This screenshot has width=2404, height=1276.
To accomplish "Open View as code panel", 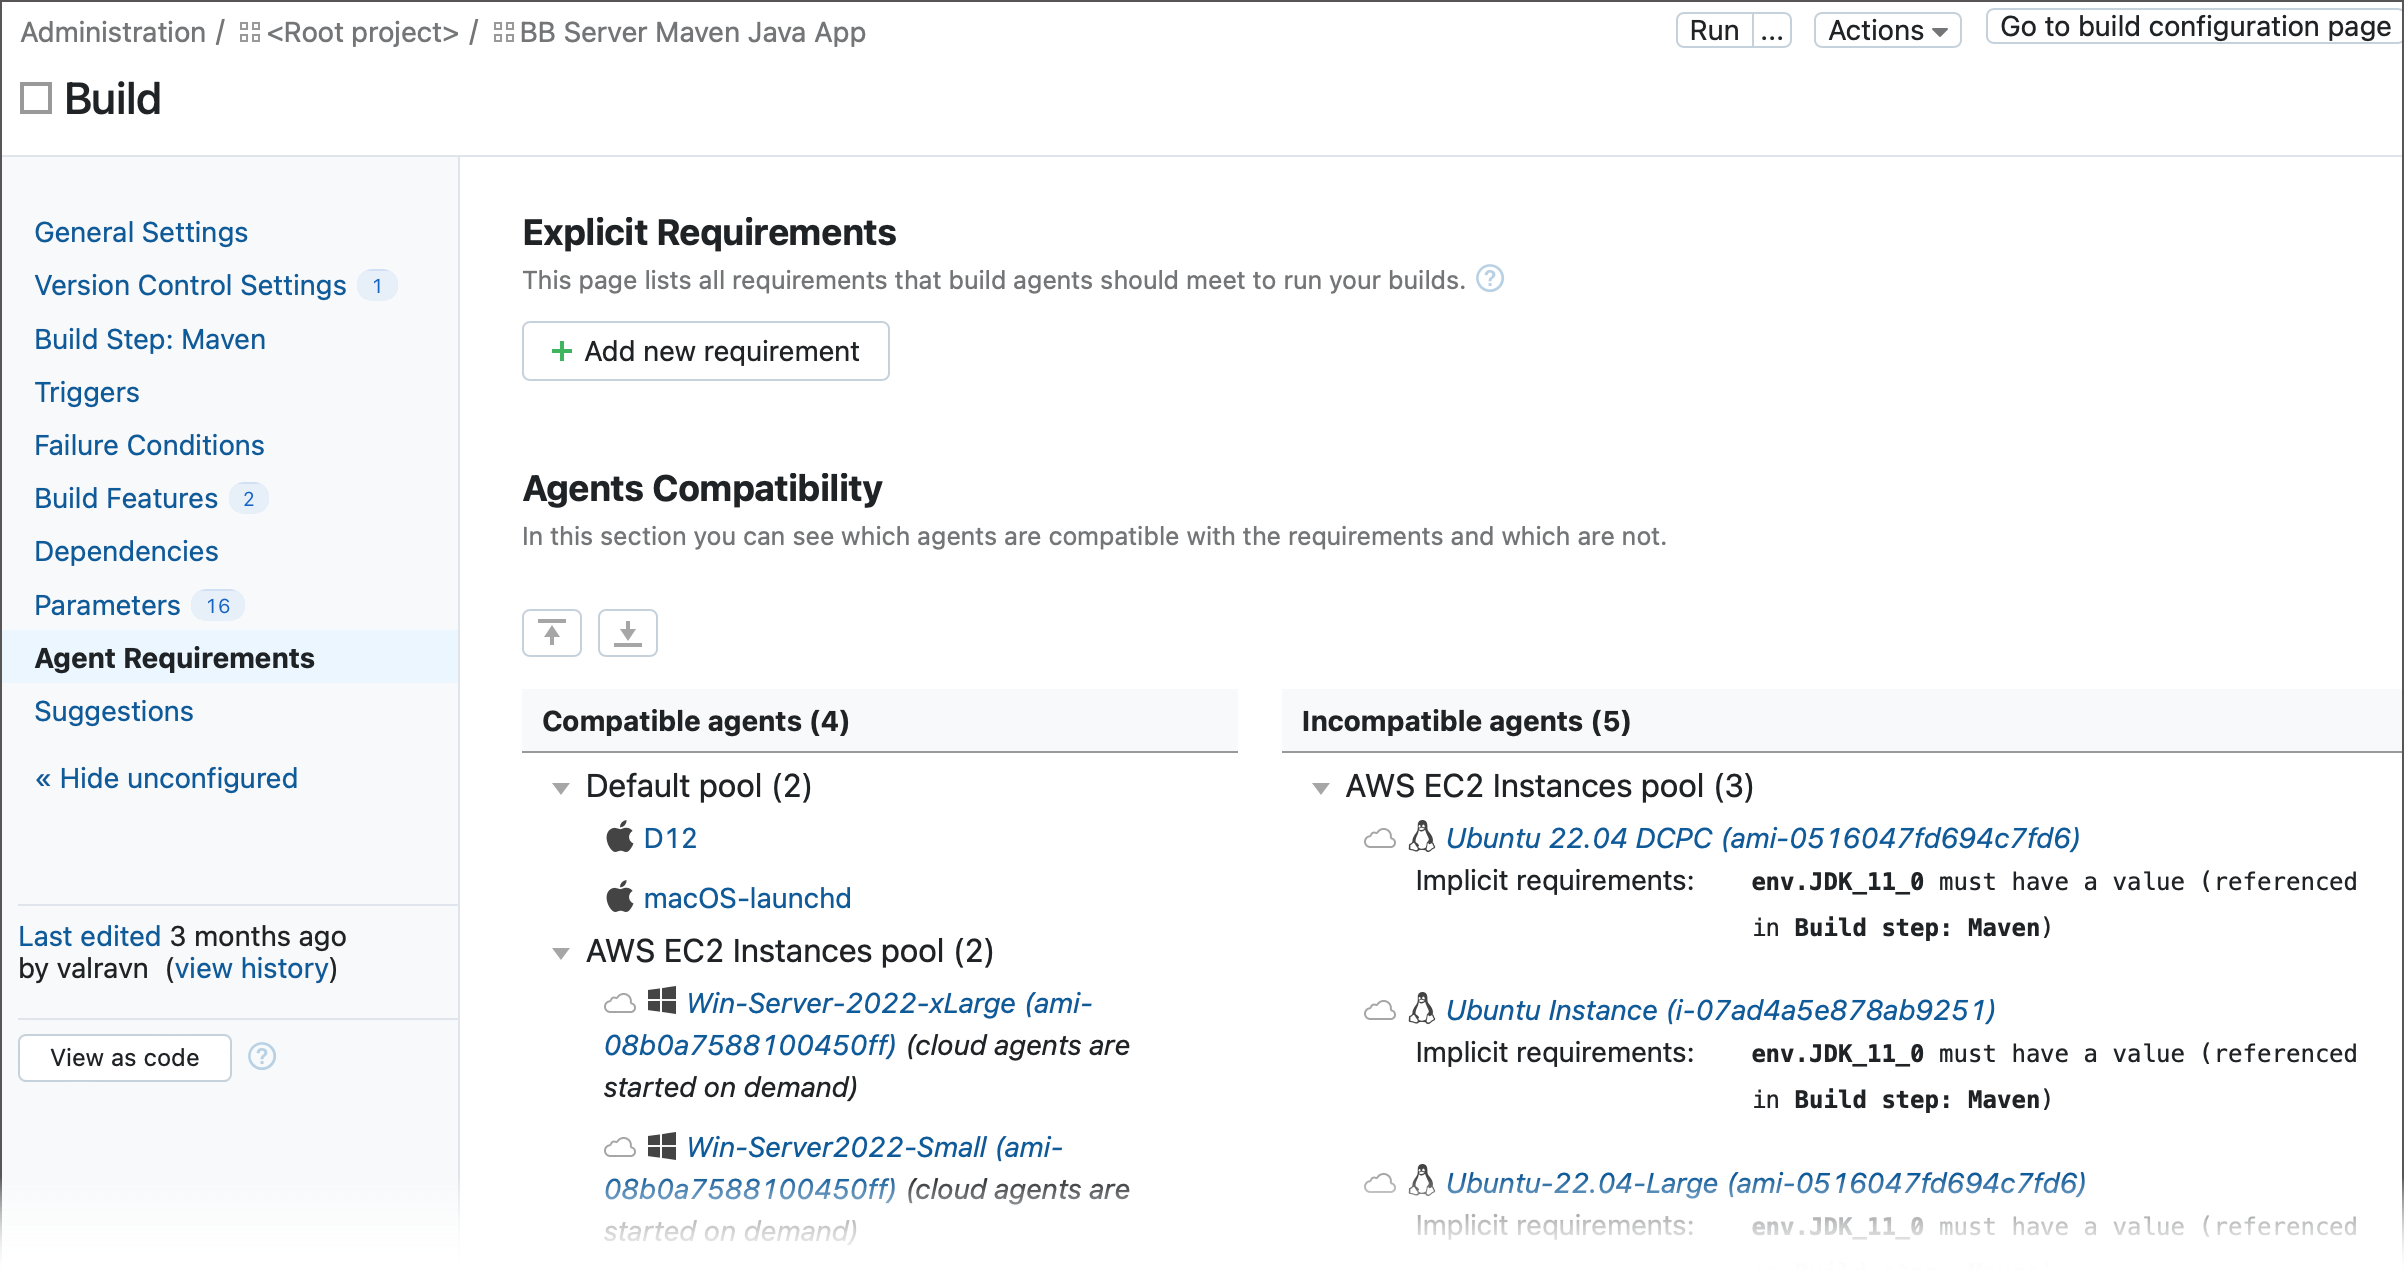I will click(126, 1057).
